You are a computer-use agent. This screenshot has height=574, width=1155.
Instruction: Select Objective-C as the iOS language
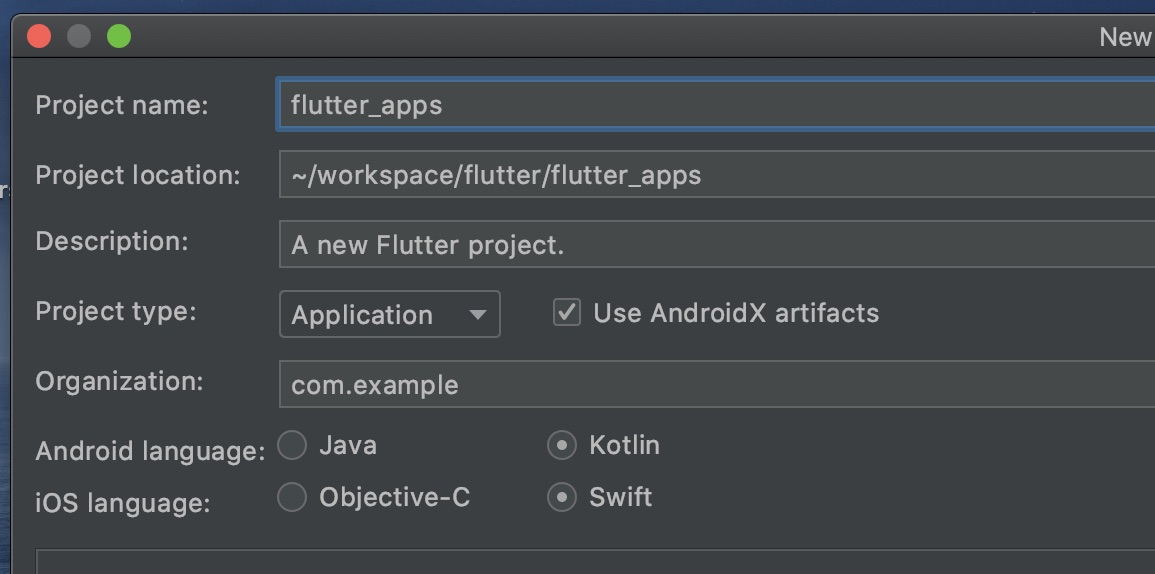tap(292, 497)
